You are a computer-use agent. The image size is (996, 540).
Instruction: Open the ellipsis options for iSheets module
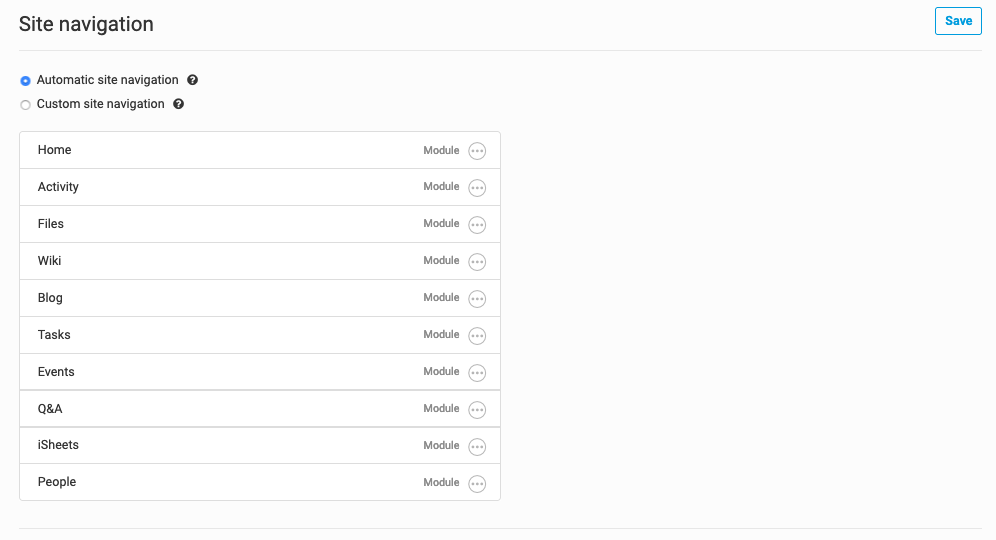pos(477,447)
